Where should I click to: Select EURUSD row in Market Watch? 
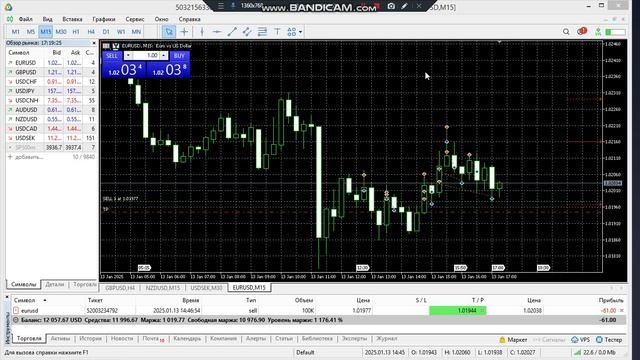pos(51,63)
